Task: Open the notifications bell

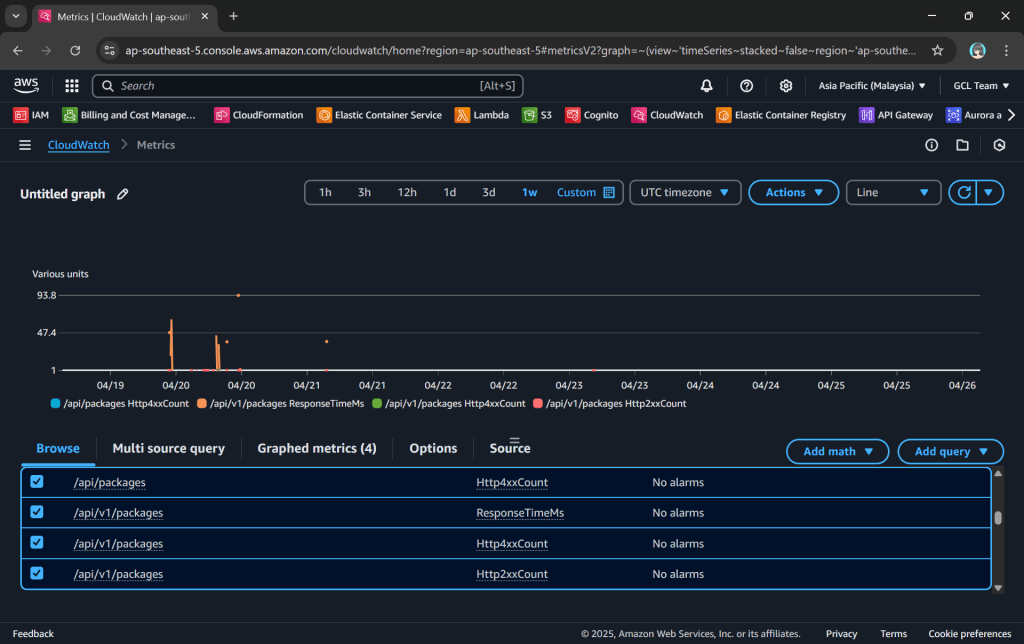Action: (707, 86)
